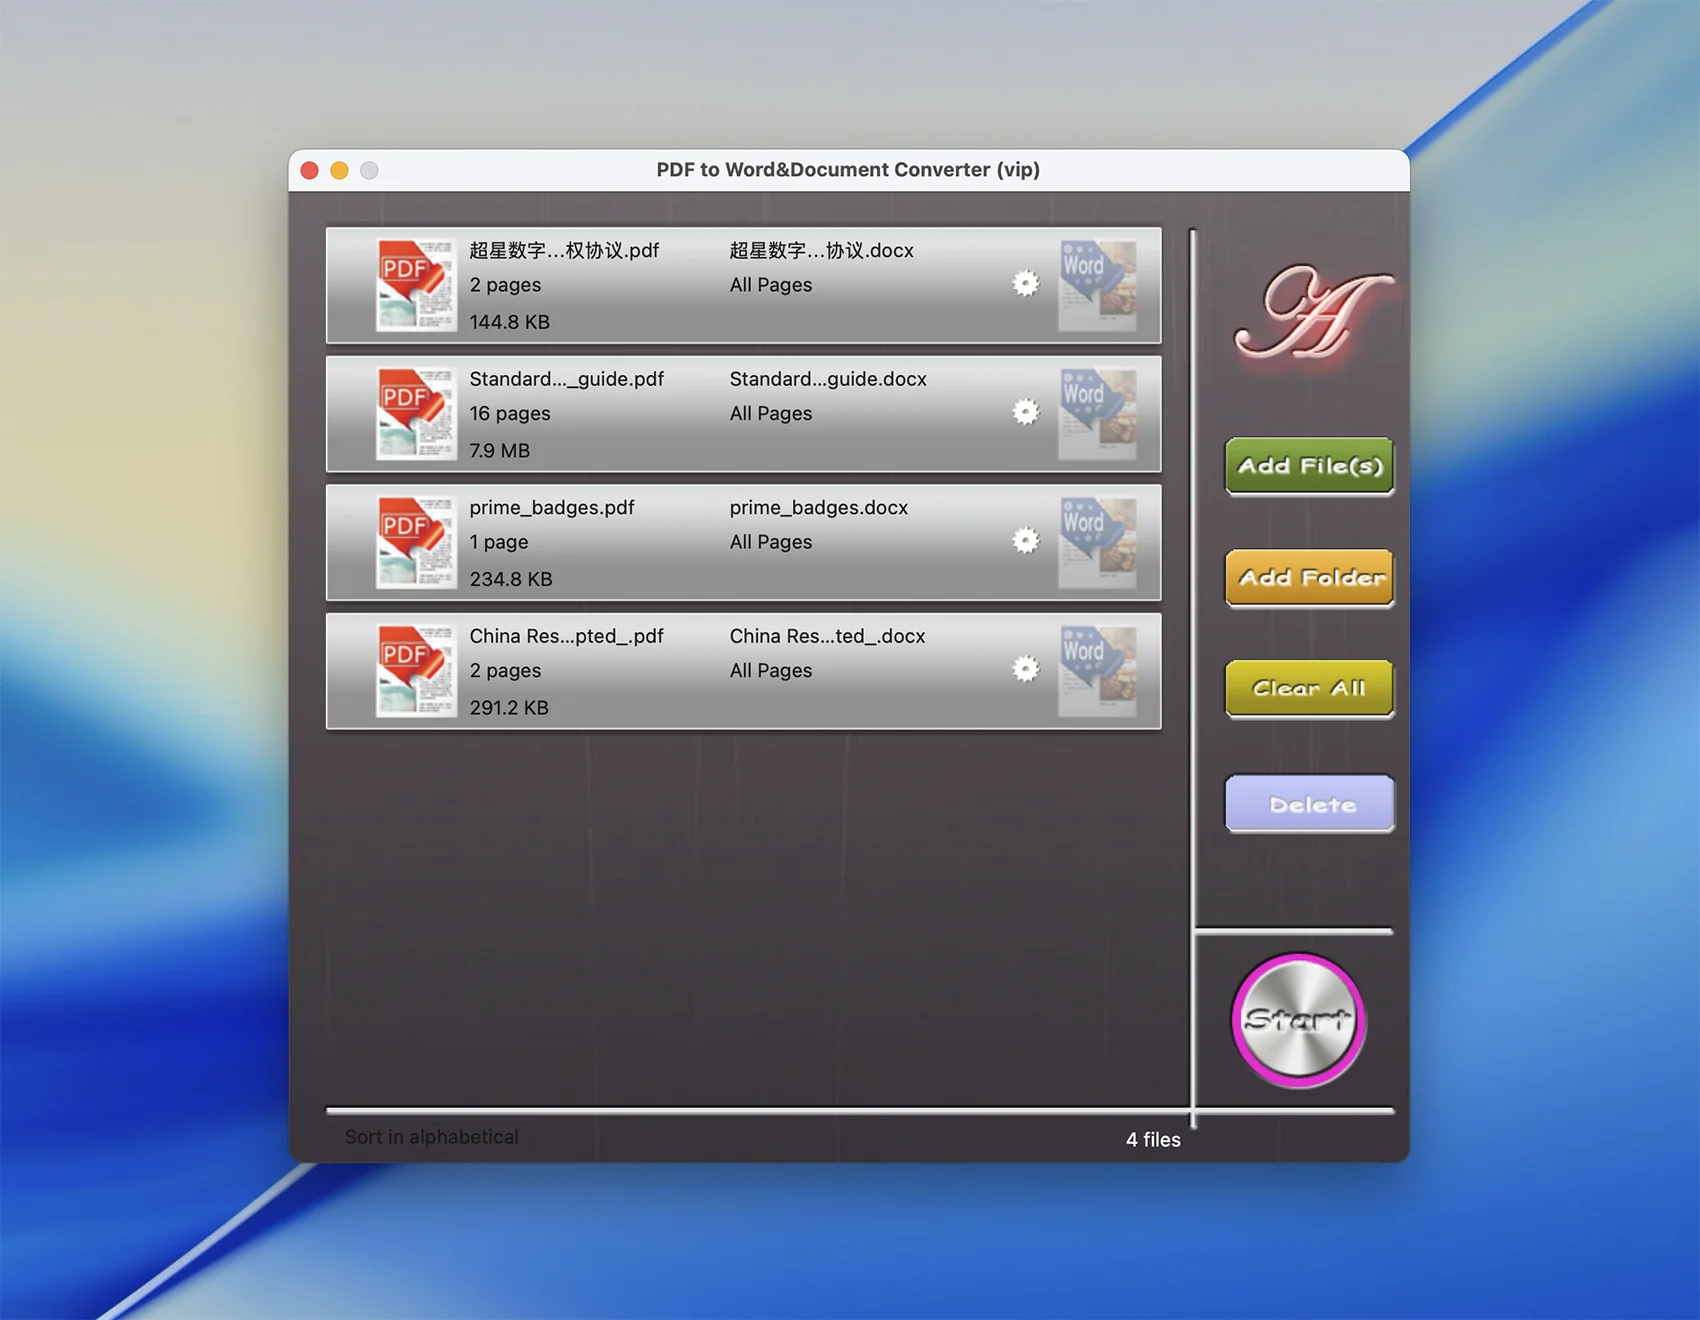Click gear icon for prime_badges.pdf row
1700x1320 pixels.
pyautogui.click(x=1025, y=541)
